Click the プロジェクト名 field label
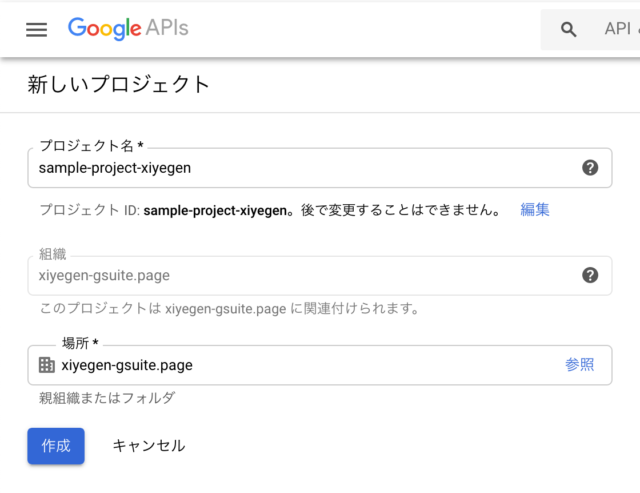 (x=97, y=146)
